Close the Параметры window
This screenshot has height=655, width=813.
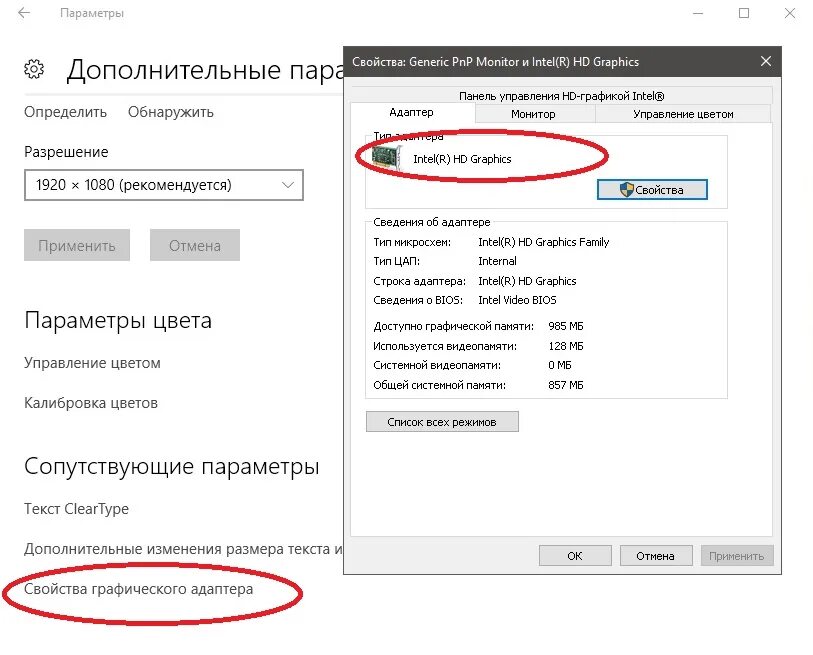pyautogui.click(x=790, y=13)
